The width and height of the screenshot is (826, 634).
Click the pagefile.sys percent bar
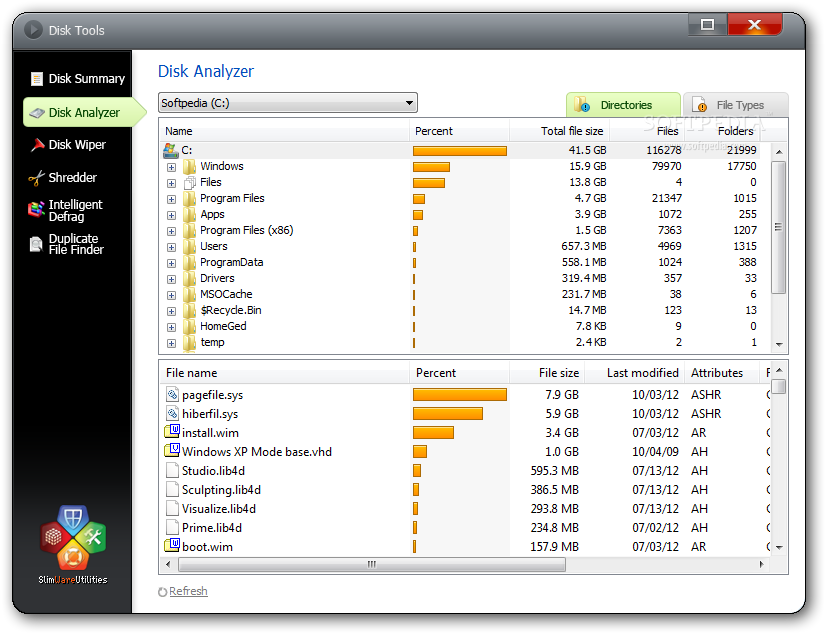coord(460,394)
